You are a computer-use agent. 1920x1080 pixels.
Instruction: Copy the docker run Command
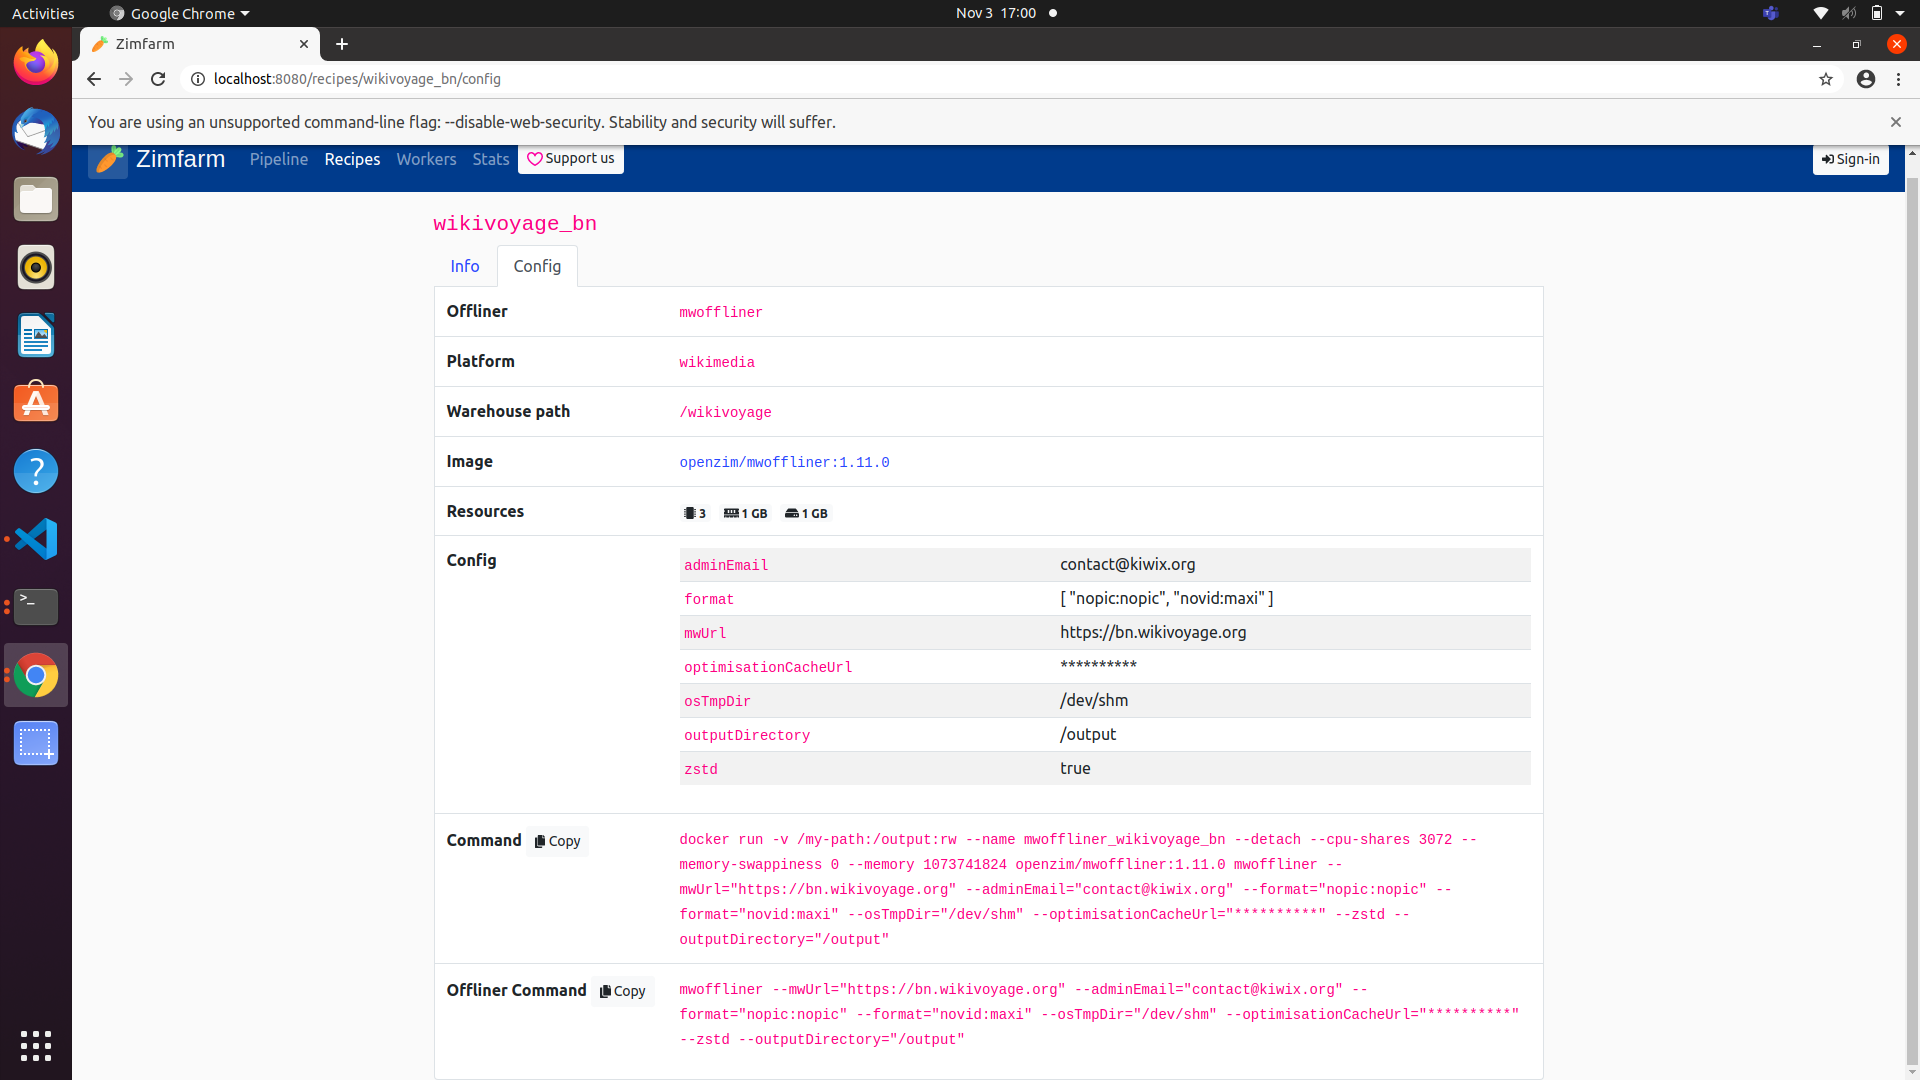click(556, 841)
